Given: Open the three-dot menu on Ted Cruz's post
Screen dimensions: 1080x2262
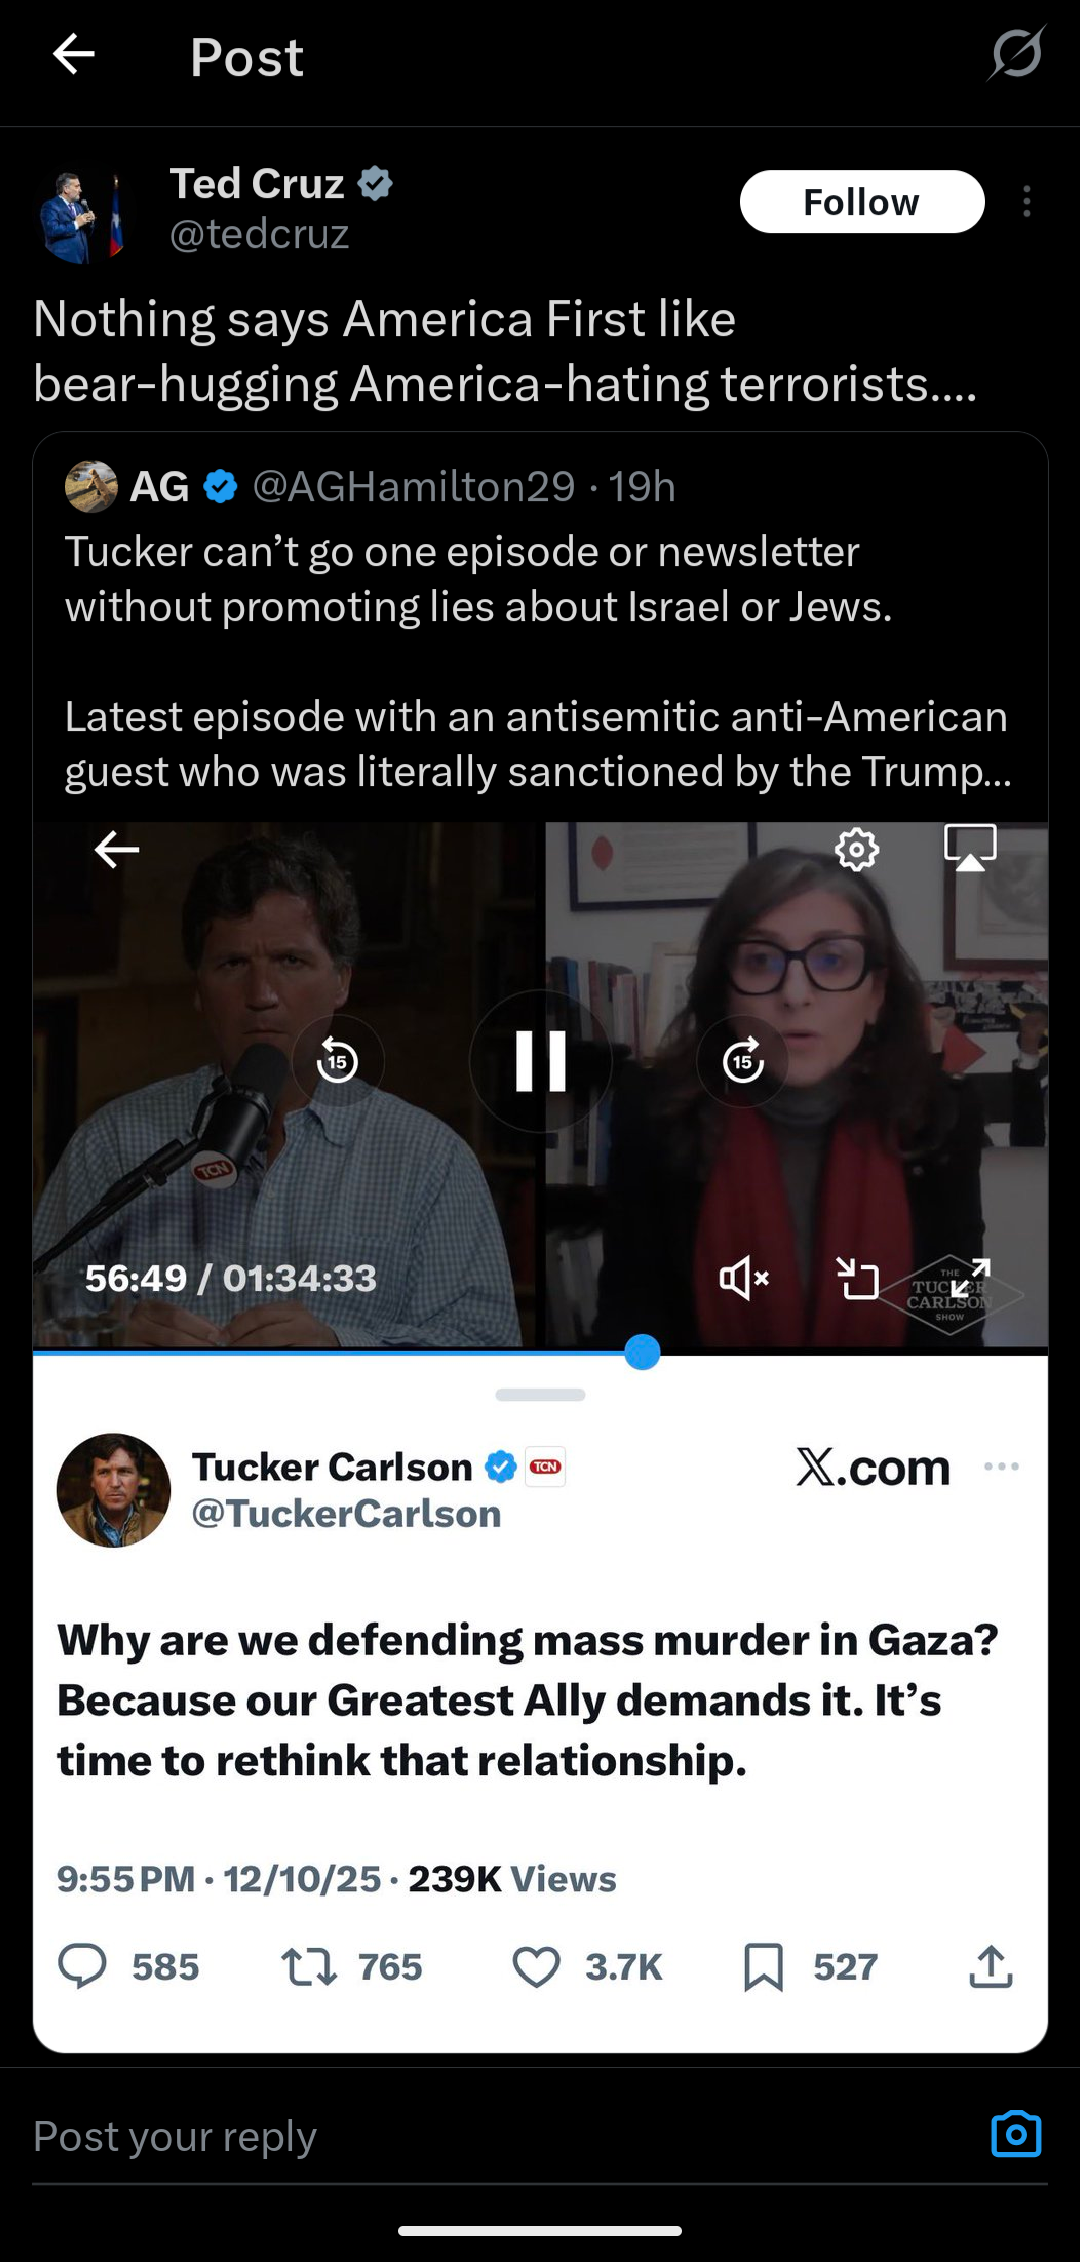Looking at the screenshot, I should click(x=1027, y=202).
